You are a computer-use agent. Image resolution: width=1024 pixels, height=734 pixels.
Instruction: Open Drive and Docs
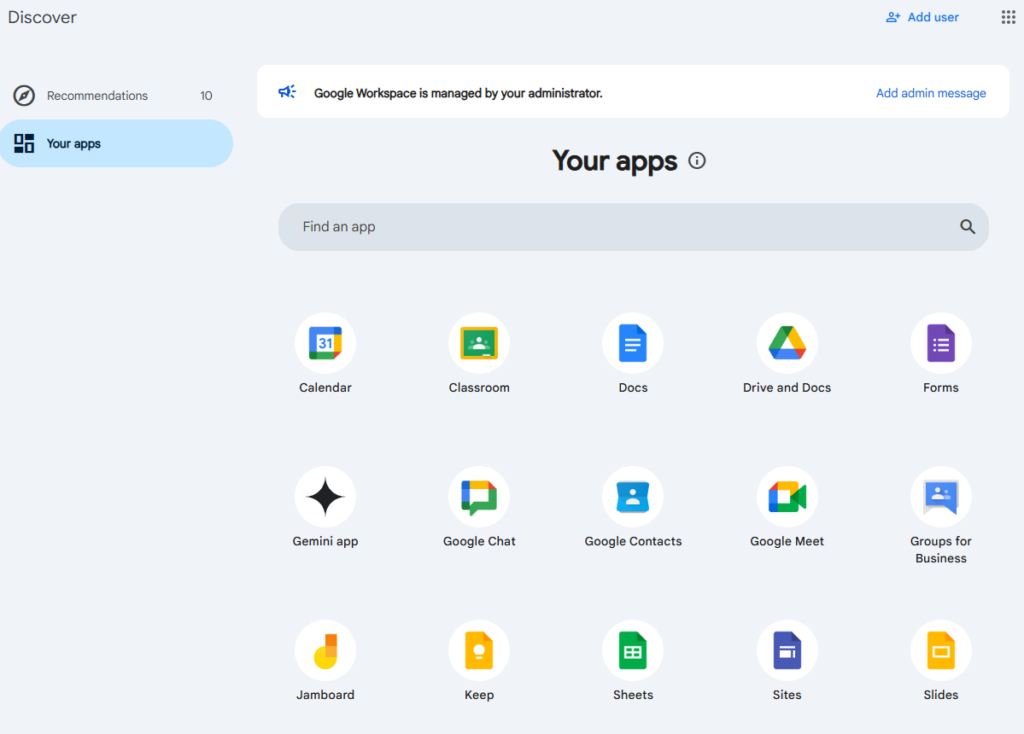[x=787, y=344]
